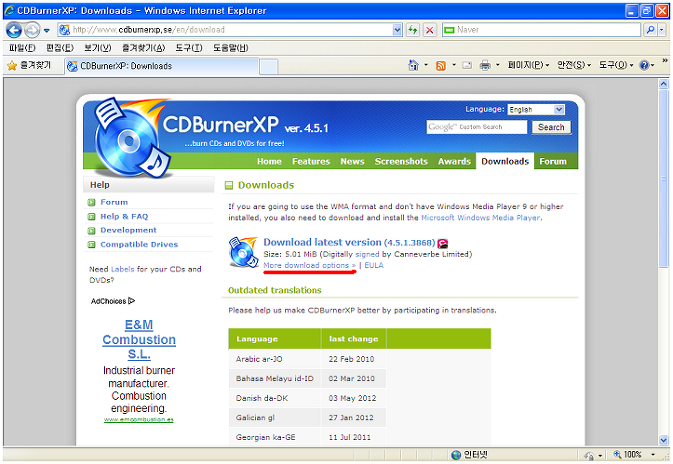Click the Refresh page icon

(412, 30)
